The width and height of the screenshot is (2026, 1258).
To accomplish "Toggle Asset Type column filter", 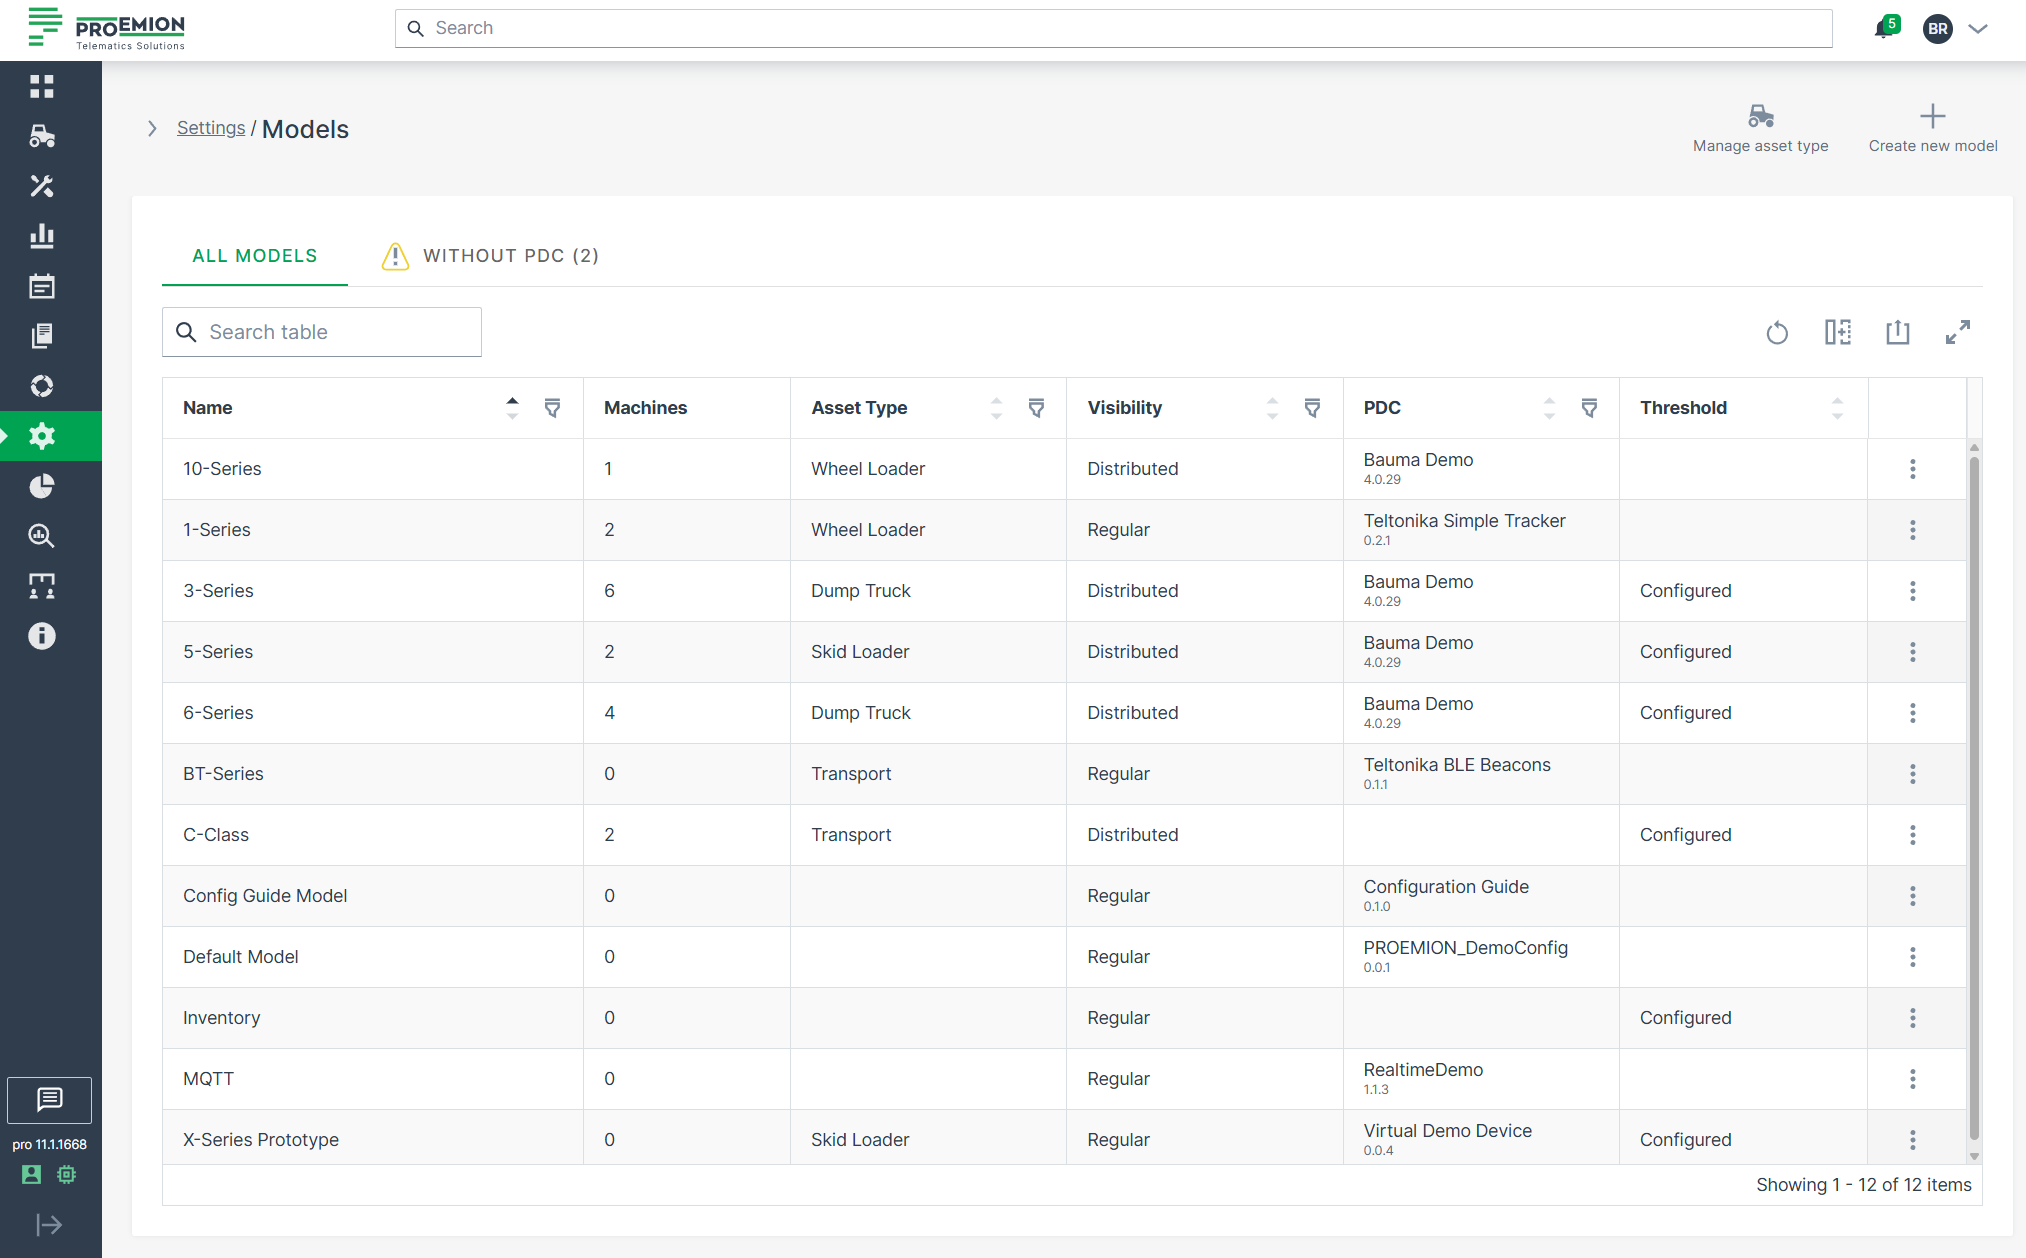I will pyautogui.click(x=1036, y=408).
